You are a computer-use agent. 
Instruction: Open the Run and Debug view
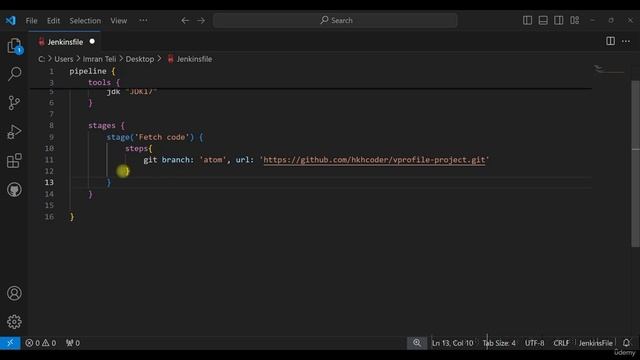(14, 132)
